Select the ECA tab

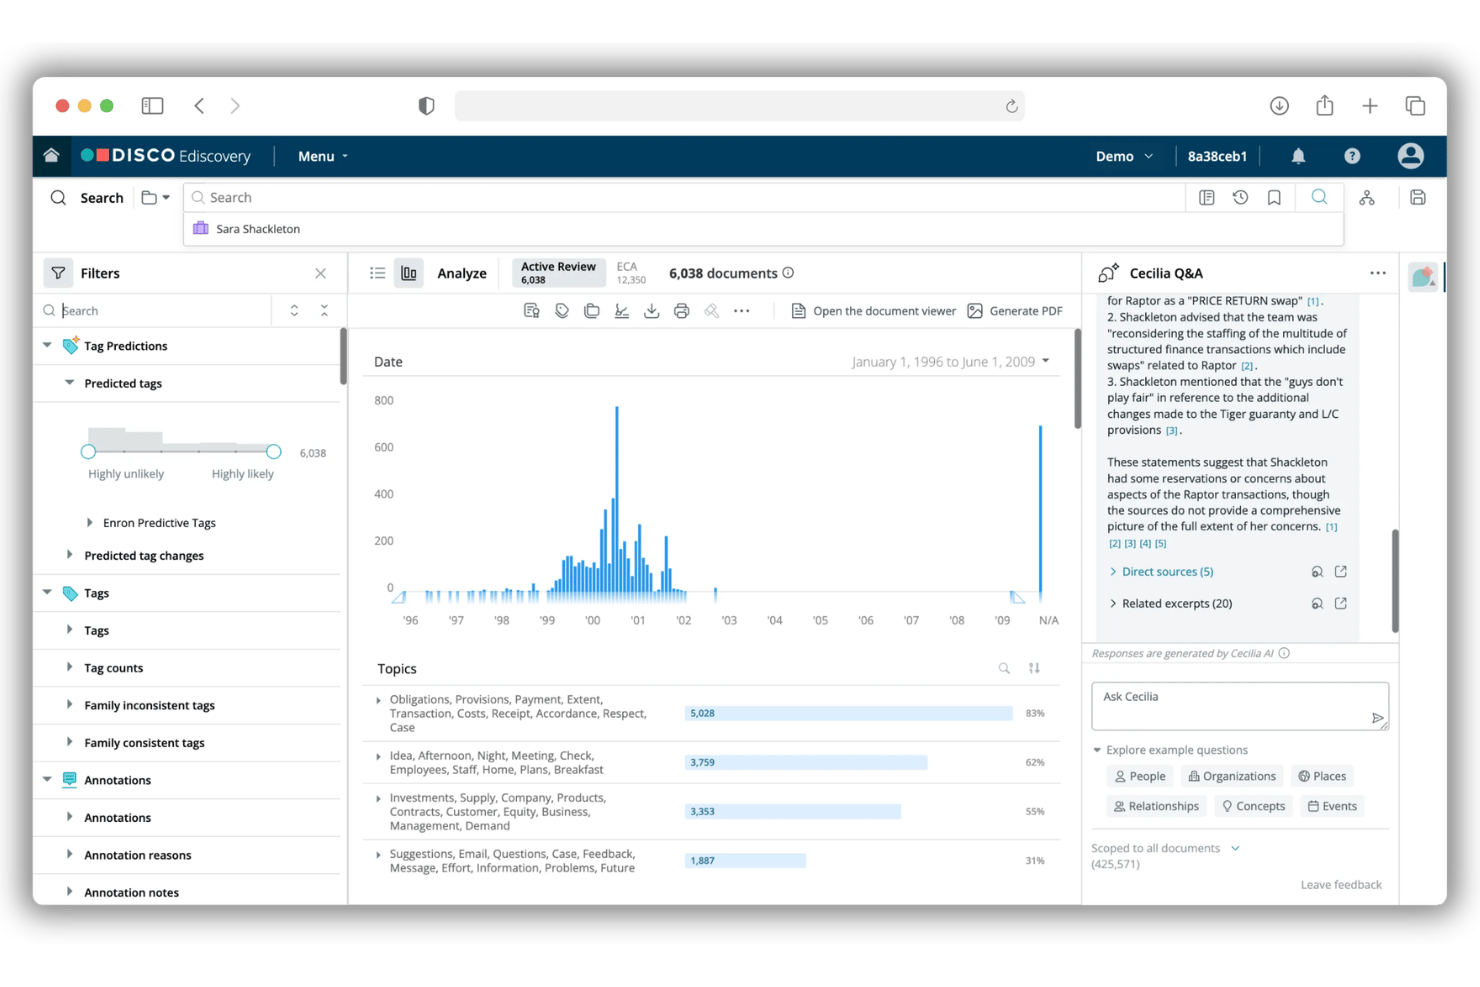point(631,273)
